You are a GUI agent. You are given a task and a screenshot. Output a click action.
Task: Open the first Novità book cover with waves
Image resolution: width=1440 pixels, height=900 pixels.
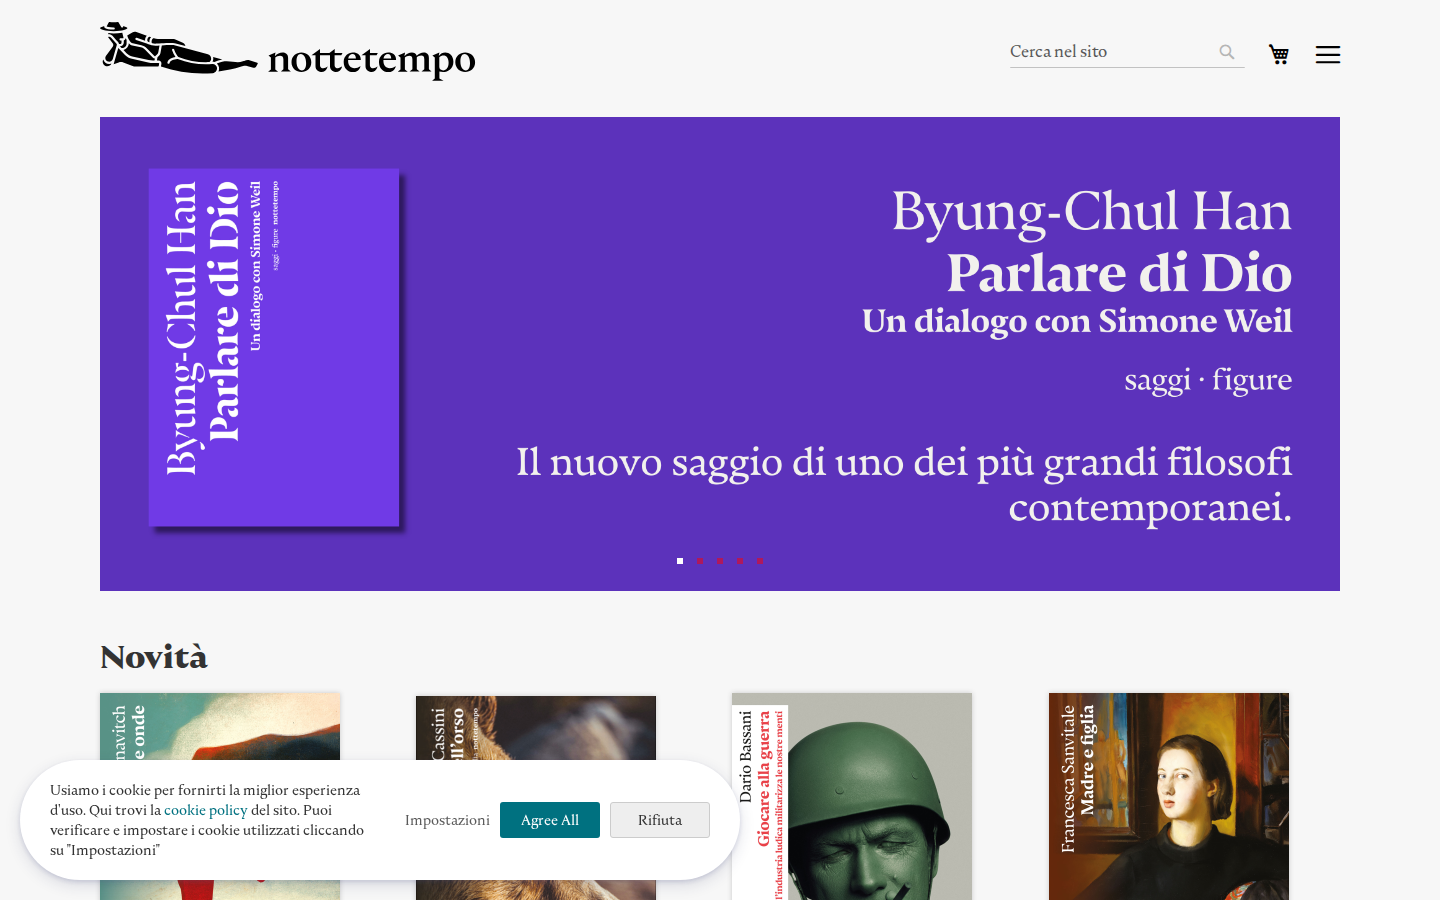point(220,727)
